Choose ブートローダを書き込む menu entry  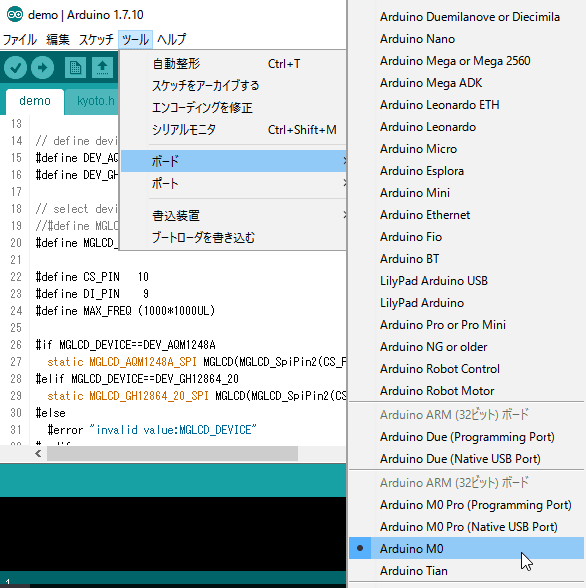[233, 238]
